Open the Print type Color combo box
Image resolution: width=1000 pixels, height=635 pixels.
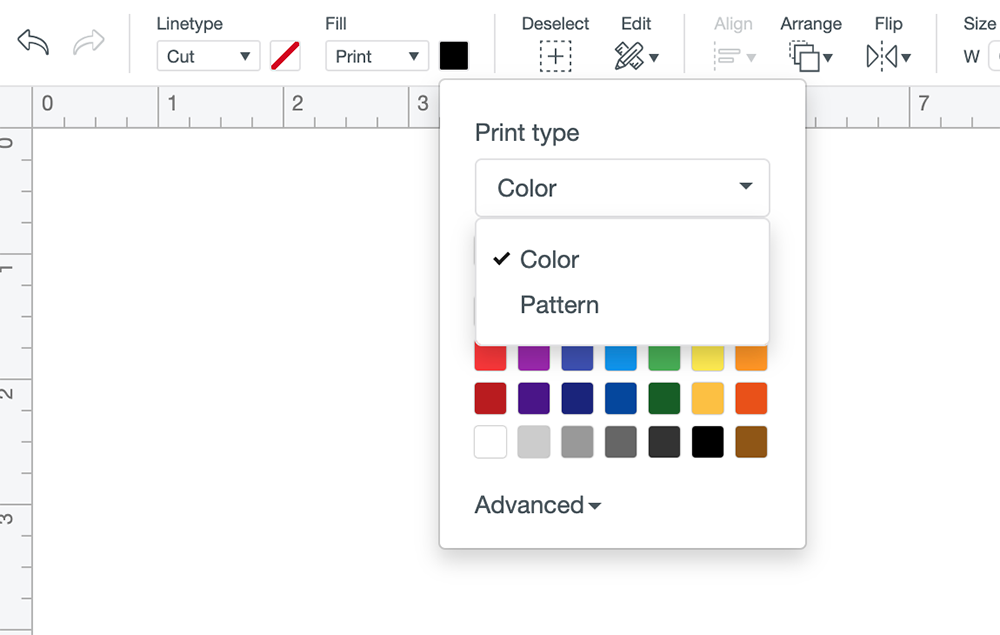(622, 188)
